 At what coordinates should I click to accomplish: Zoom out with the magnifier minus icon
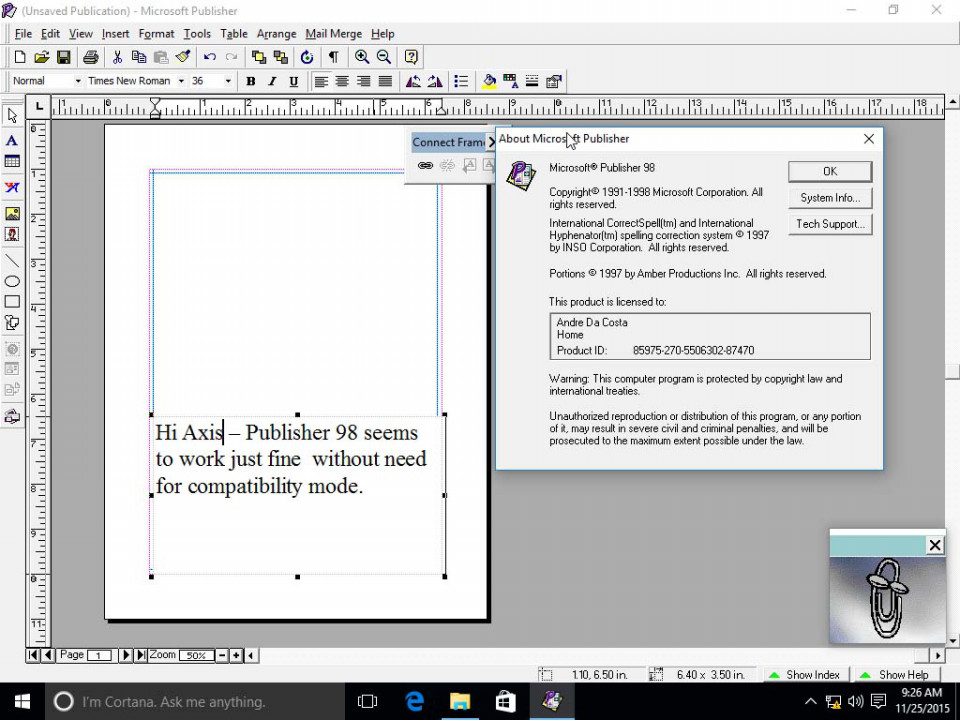coord(384,58)
